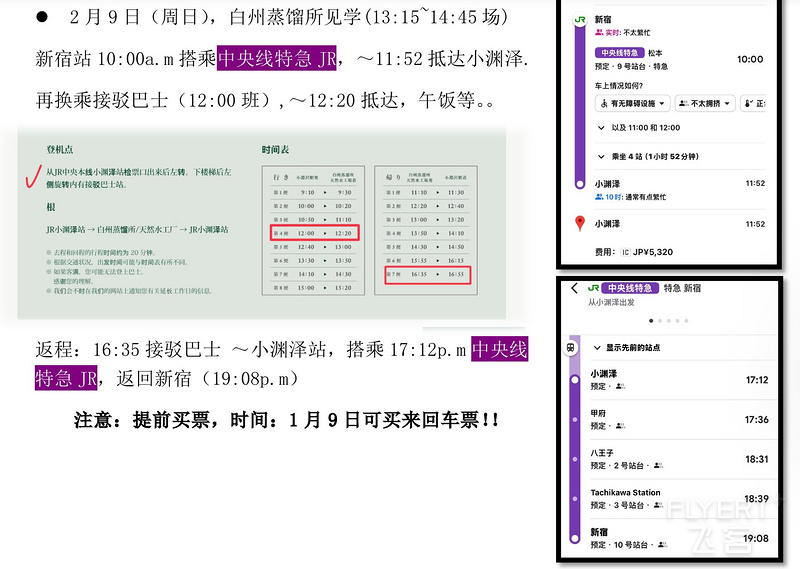Click the JR小渊泽站 → 白州蒸馏所 route line

pyautogui.click(x=137, y=230)
